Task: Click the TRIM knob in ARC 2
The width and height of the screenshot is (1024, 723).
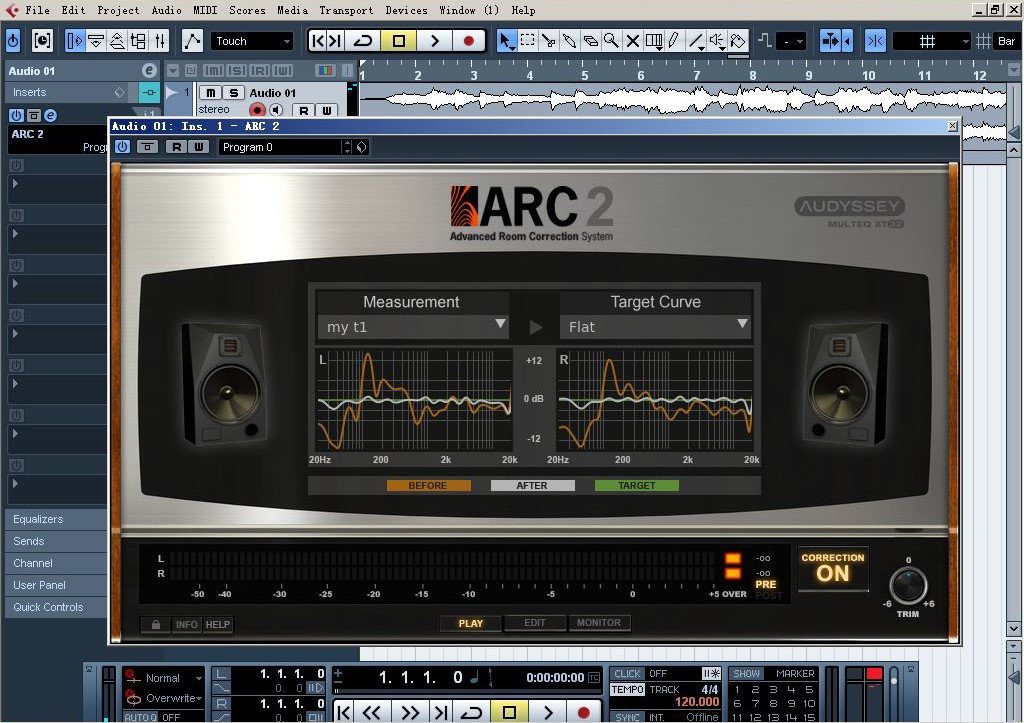Action: point(908,585)
